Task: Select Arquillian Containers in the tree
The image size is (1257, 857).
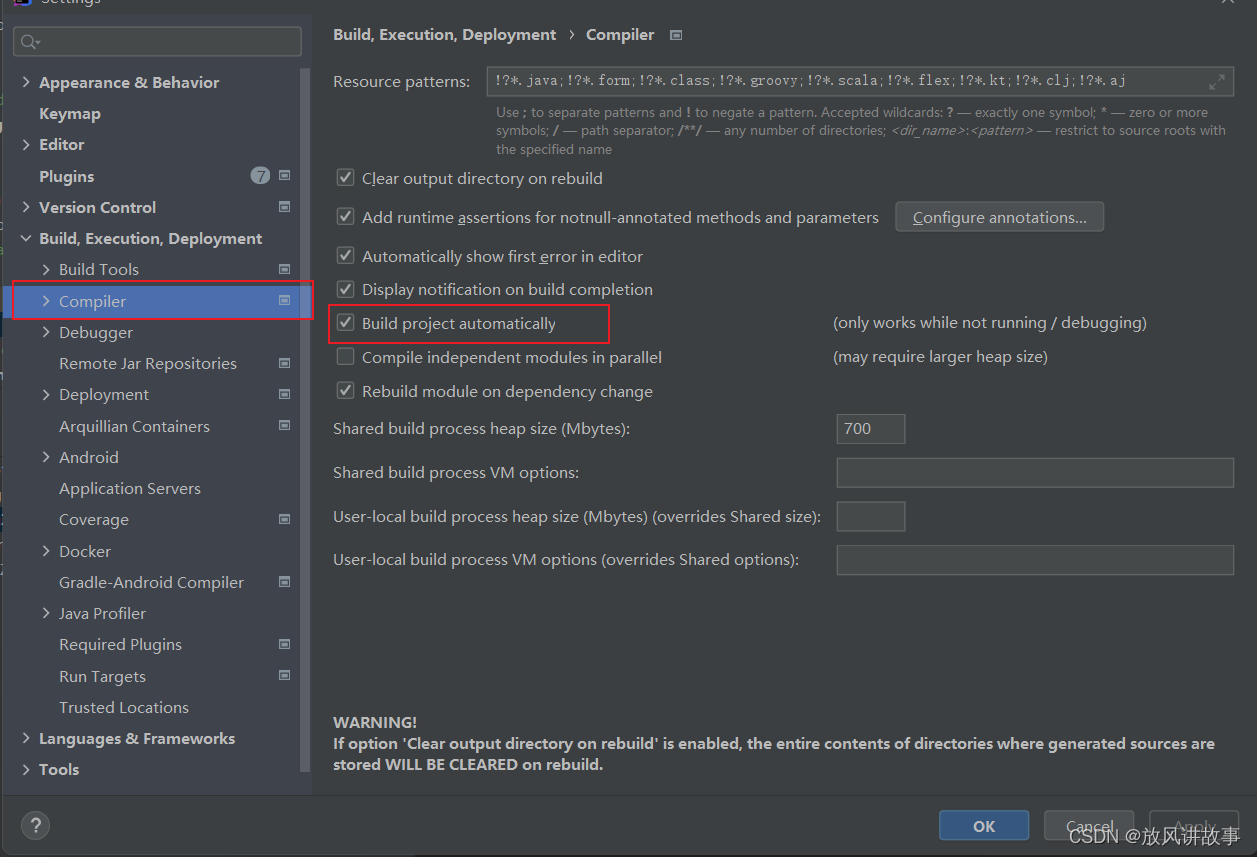Action: [134, 426]
